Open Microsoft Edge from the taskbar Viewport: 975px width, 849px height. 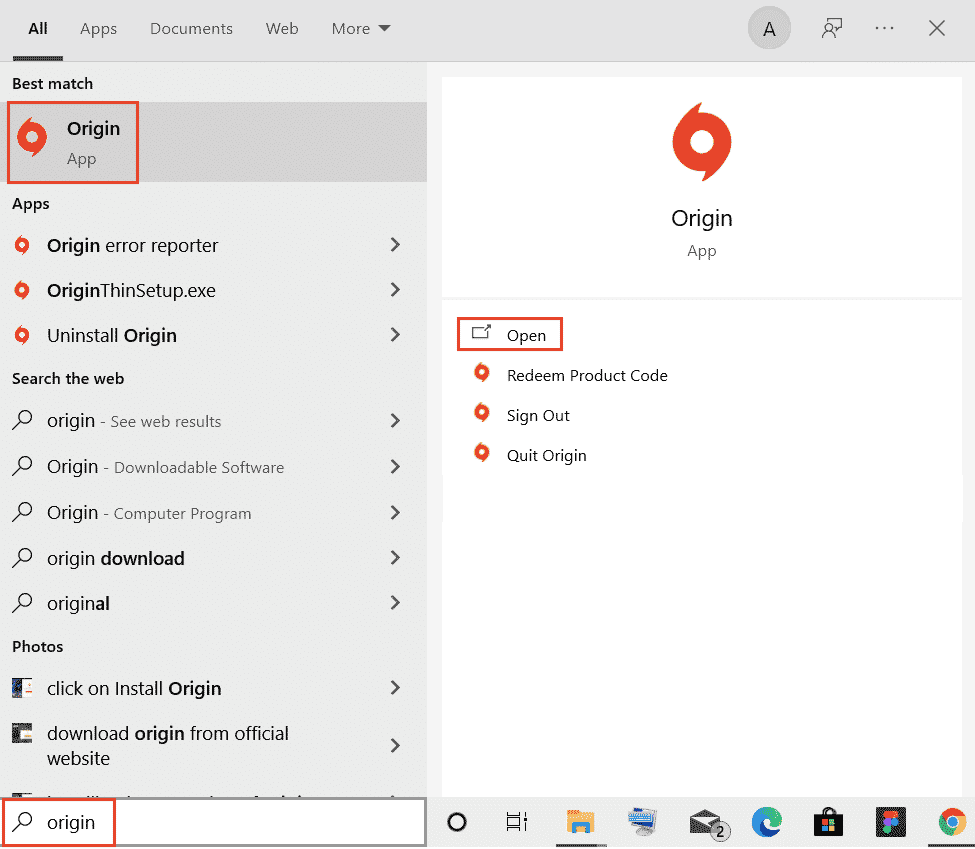767,822
